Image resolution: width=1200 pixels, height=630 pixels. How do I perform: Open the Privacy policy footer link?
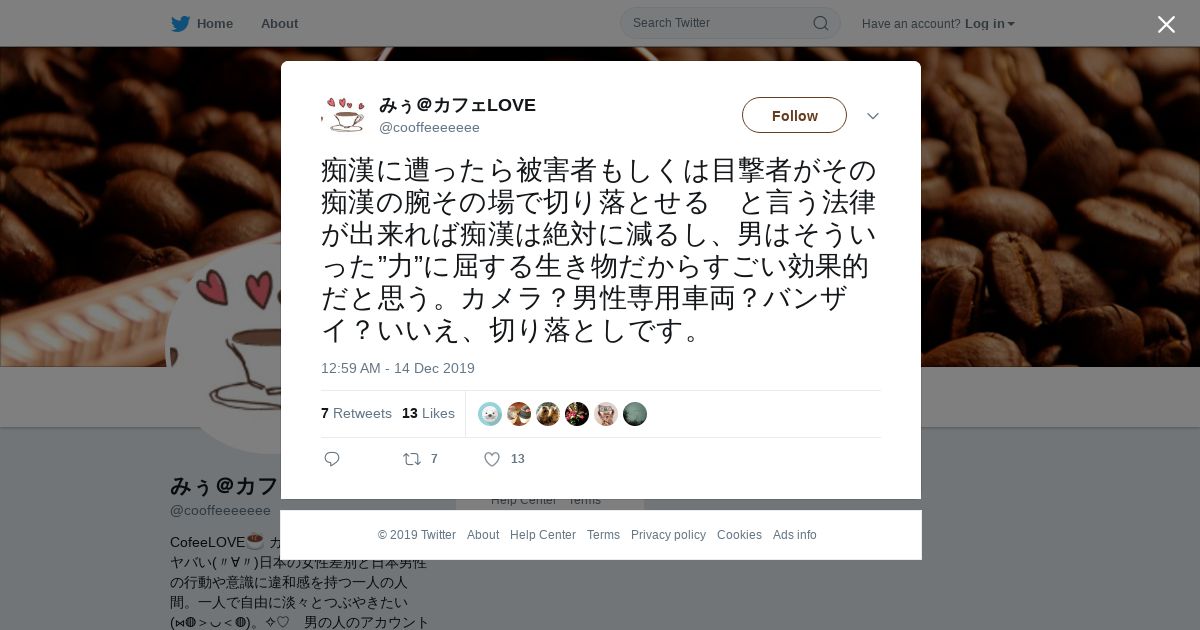[668, 535]
